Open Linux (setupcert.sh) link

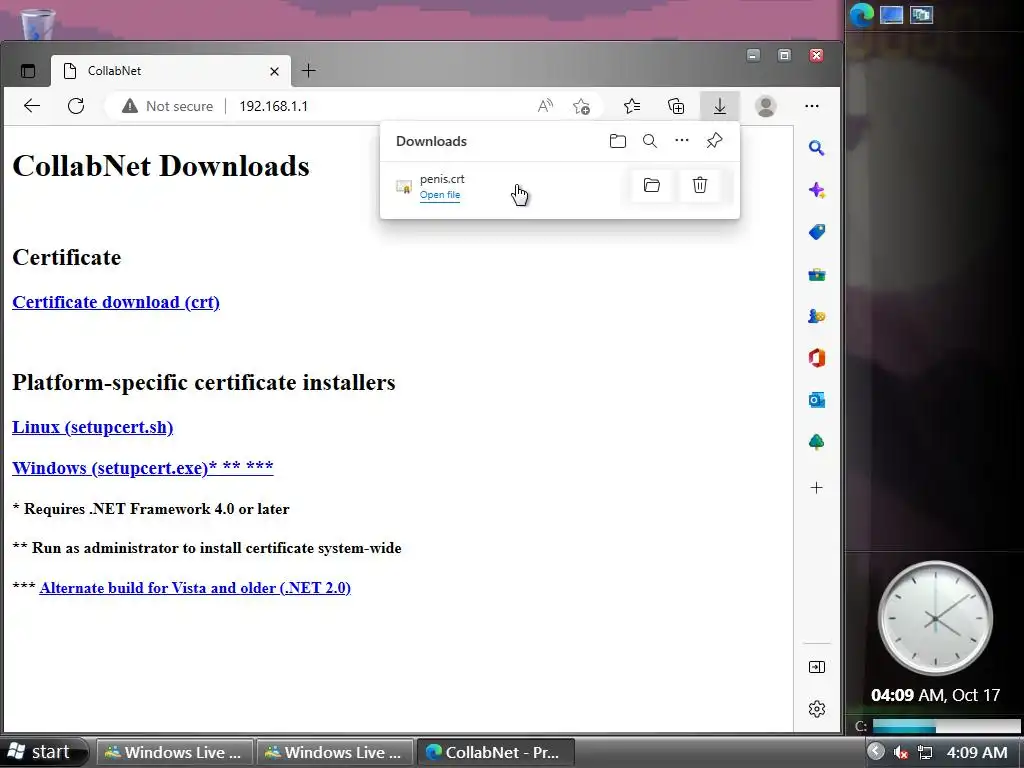pyautogui.click(x=93, y=427)
